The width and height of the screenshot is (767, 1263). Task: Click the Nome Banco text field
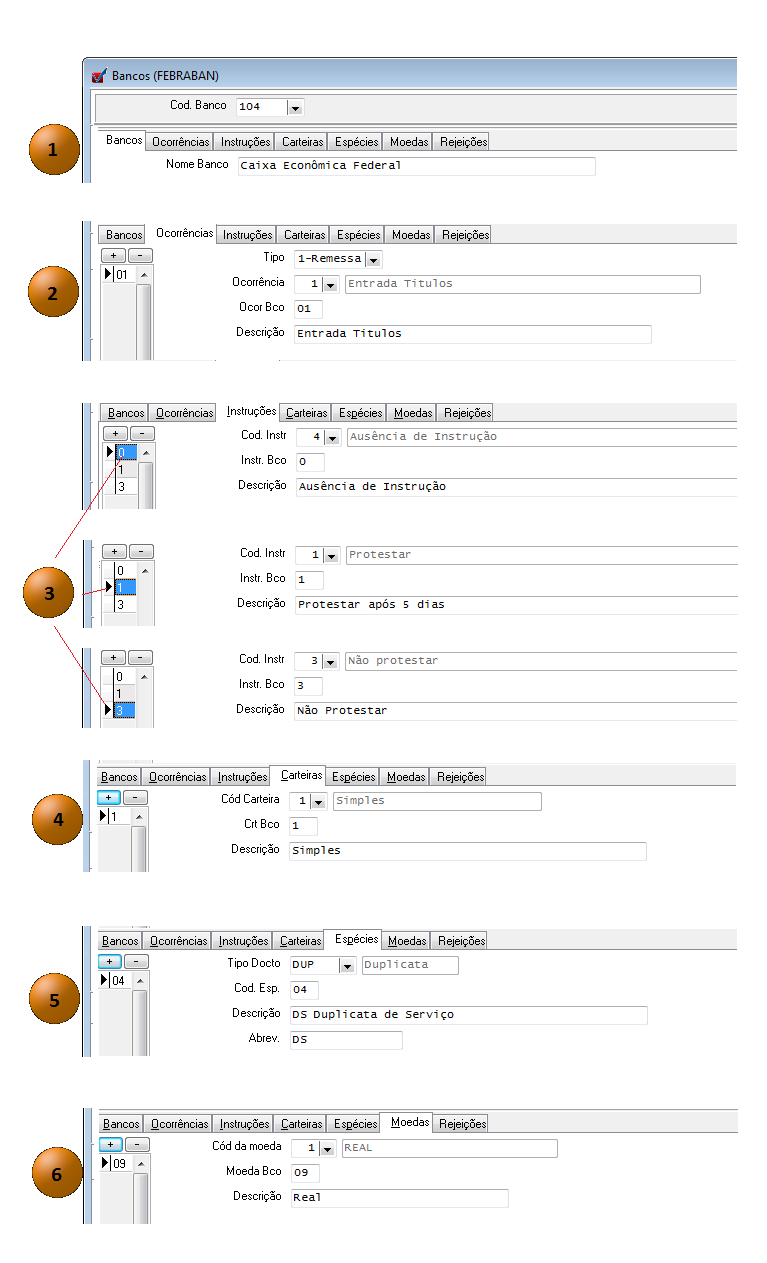[416, 166]
